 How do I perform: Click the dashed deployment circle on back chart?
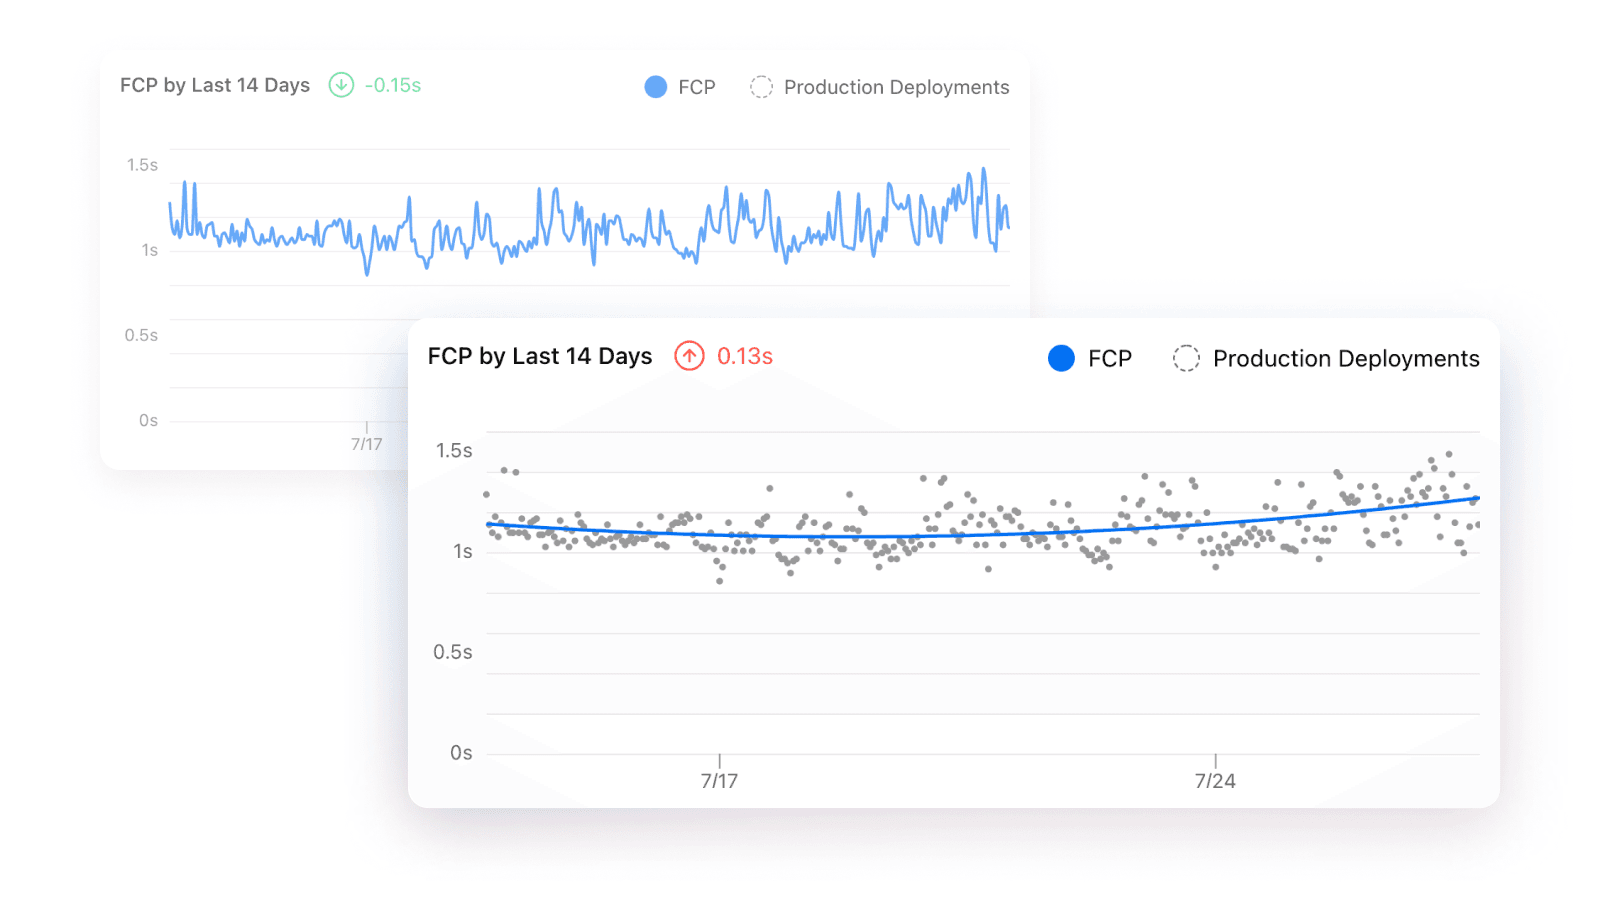coord(761,87)
